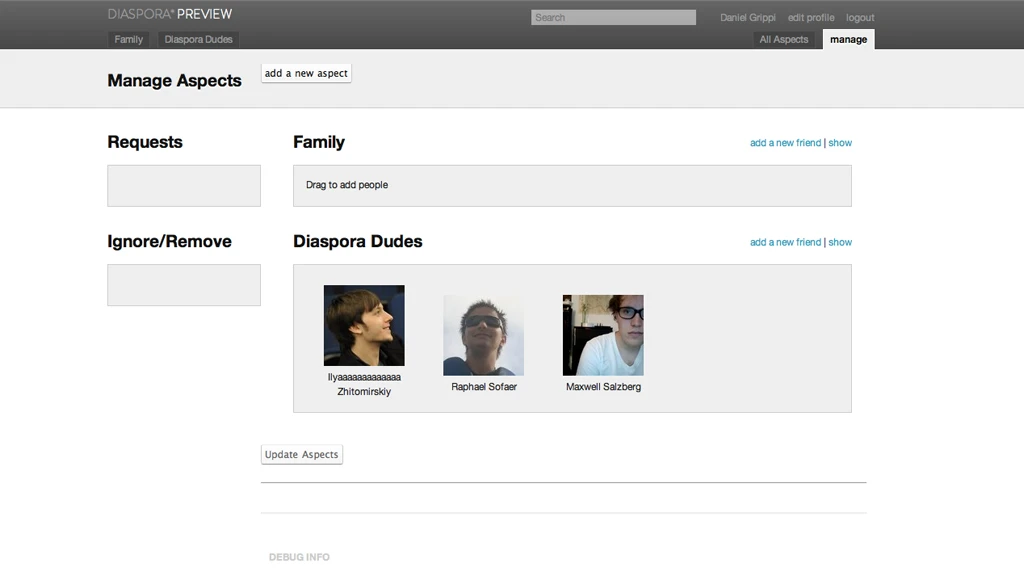The height and width of the screenshot is (576, 1024).
Task: Switch to Diaspora Dudes aspect tab
Action: pyautogui.click(x=199, y=39)
